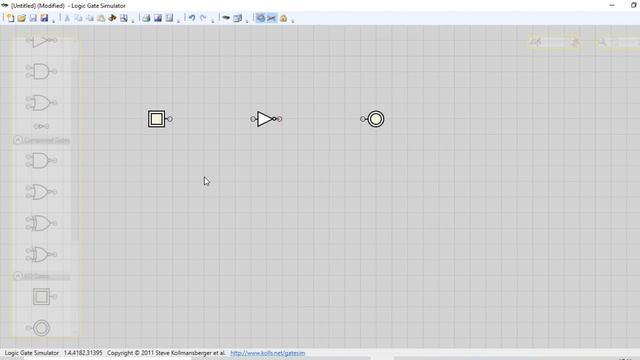Viewport: 640px width, 360px height.
Task: Undo the last action
Action: click(x=191, y=18)
